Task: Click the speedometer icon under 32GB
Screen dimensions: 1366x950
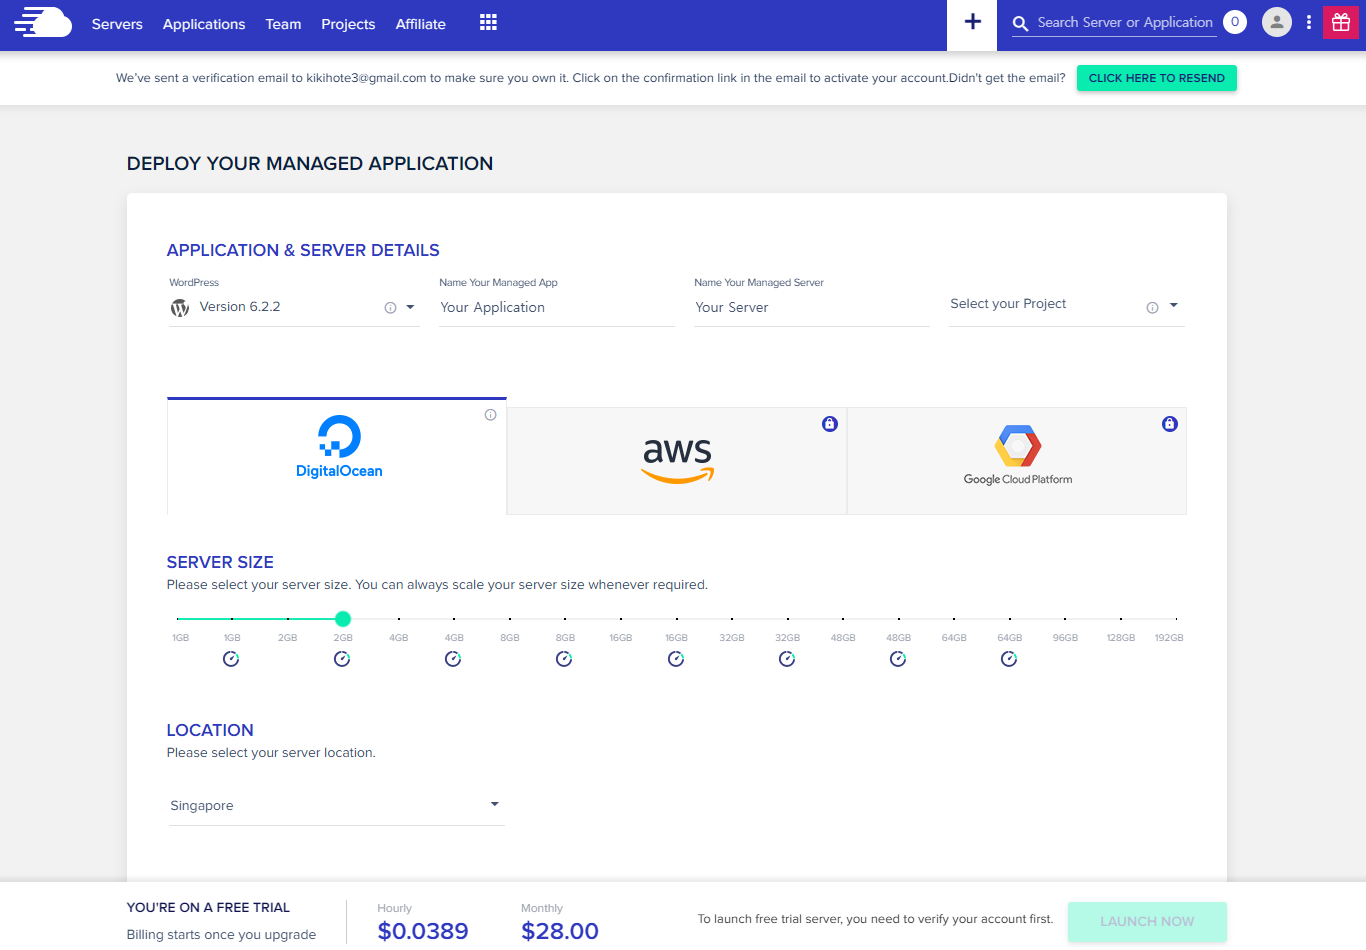Action: (x=787, y=659)
